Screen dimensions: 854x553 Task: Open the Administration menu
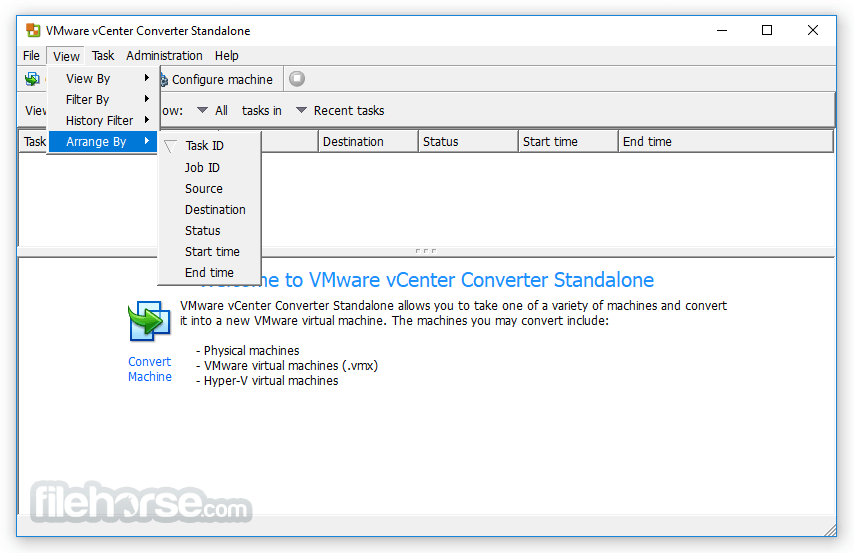[164, 56]
